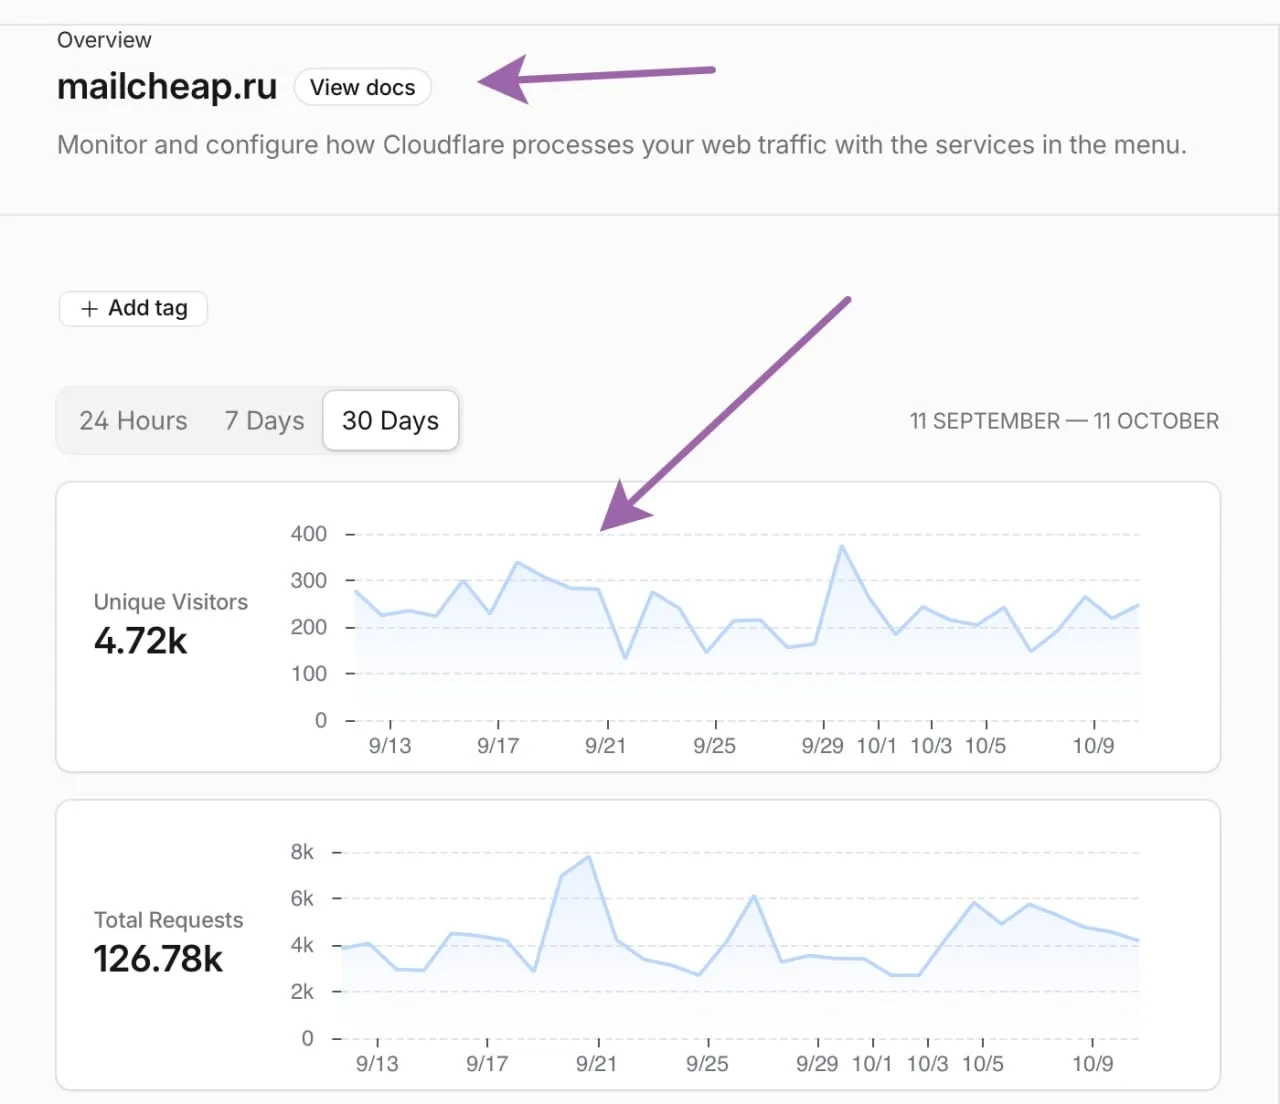The height and width of the screenshot is (1104, 1280).
Task: Click the View docs button
Action: click(x=362, y=87)
